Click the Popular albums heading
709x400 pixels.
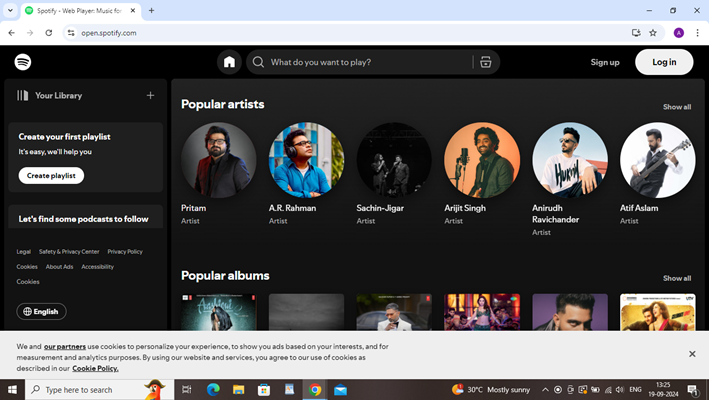[225, 276]
